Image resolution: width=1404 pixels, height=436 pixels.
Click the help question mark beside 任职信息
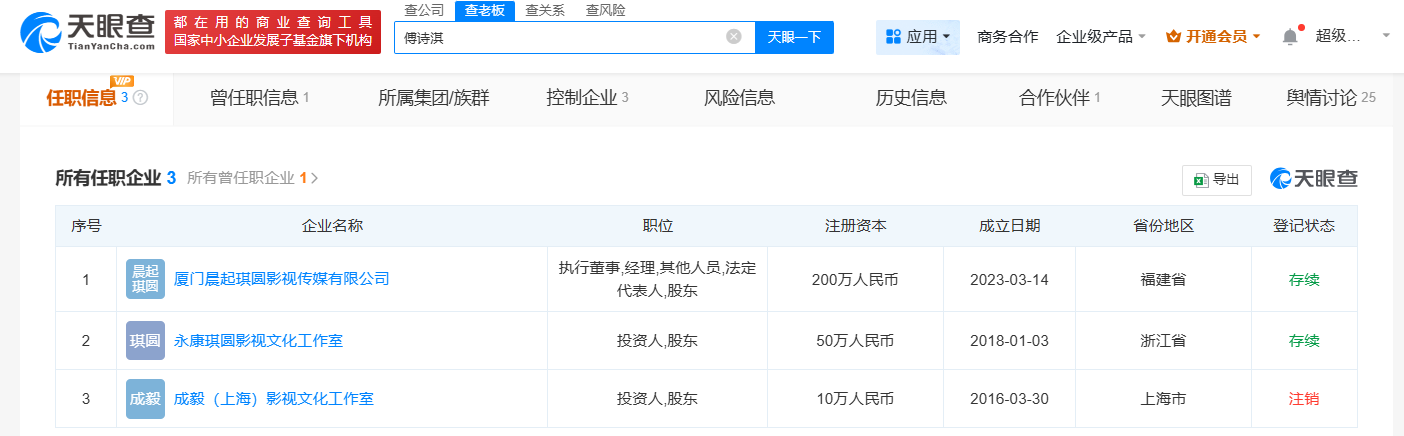(140, 98)
